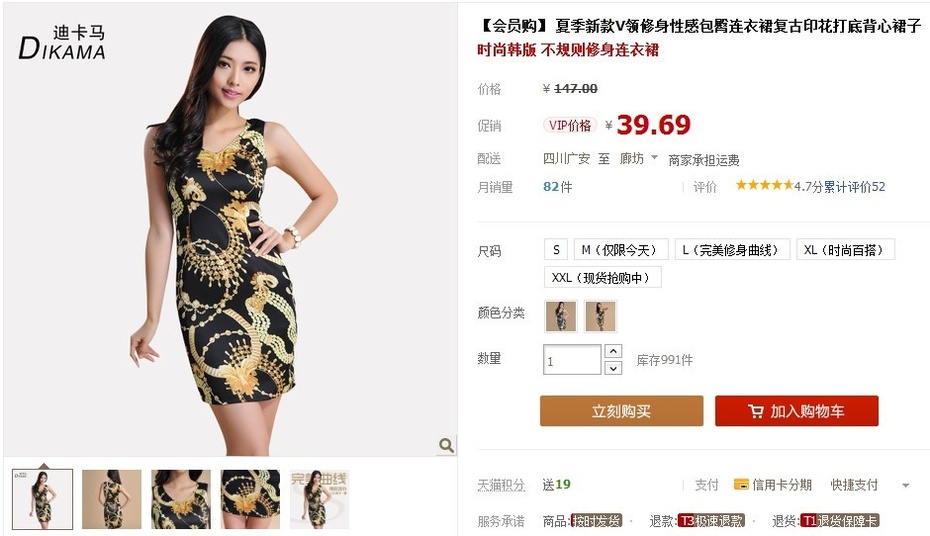
Task: View the back-view dress thumbnail
Action: point(112,499)
